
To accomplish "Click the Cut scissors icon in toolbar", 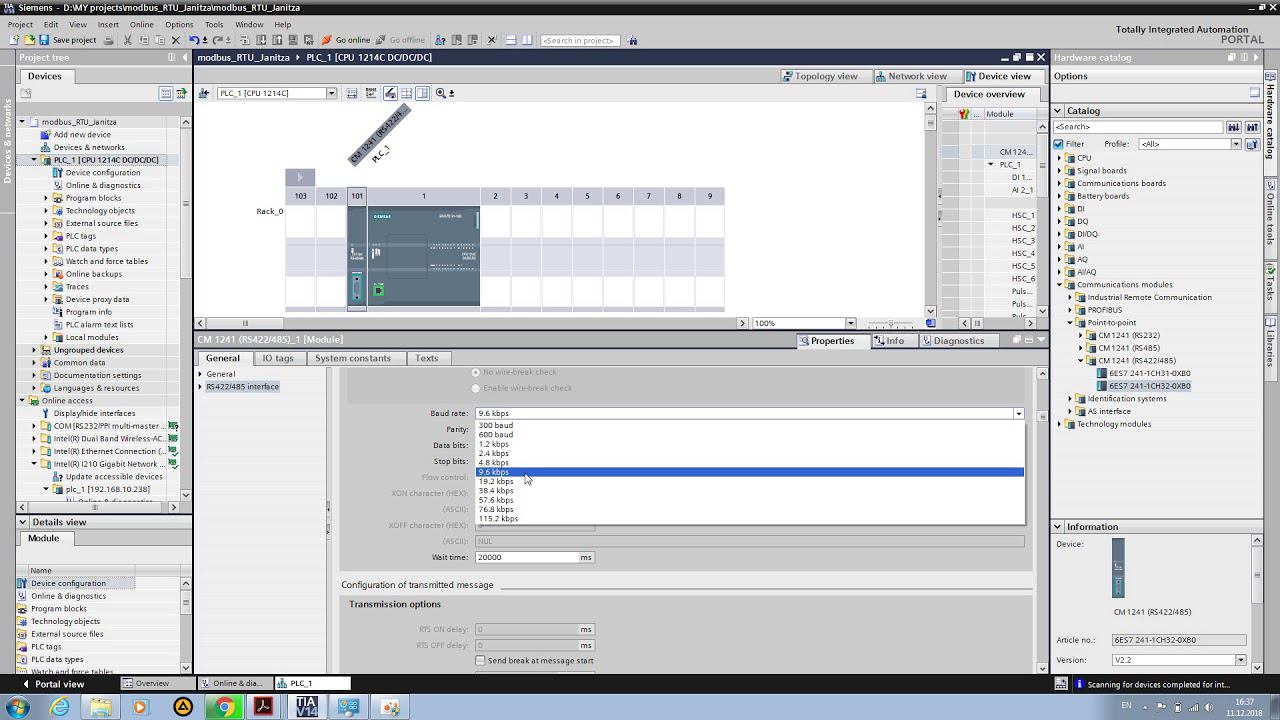I will tap(128, 40).
